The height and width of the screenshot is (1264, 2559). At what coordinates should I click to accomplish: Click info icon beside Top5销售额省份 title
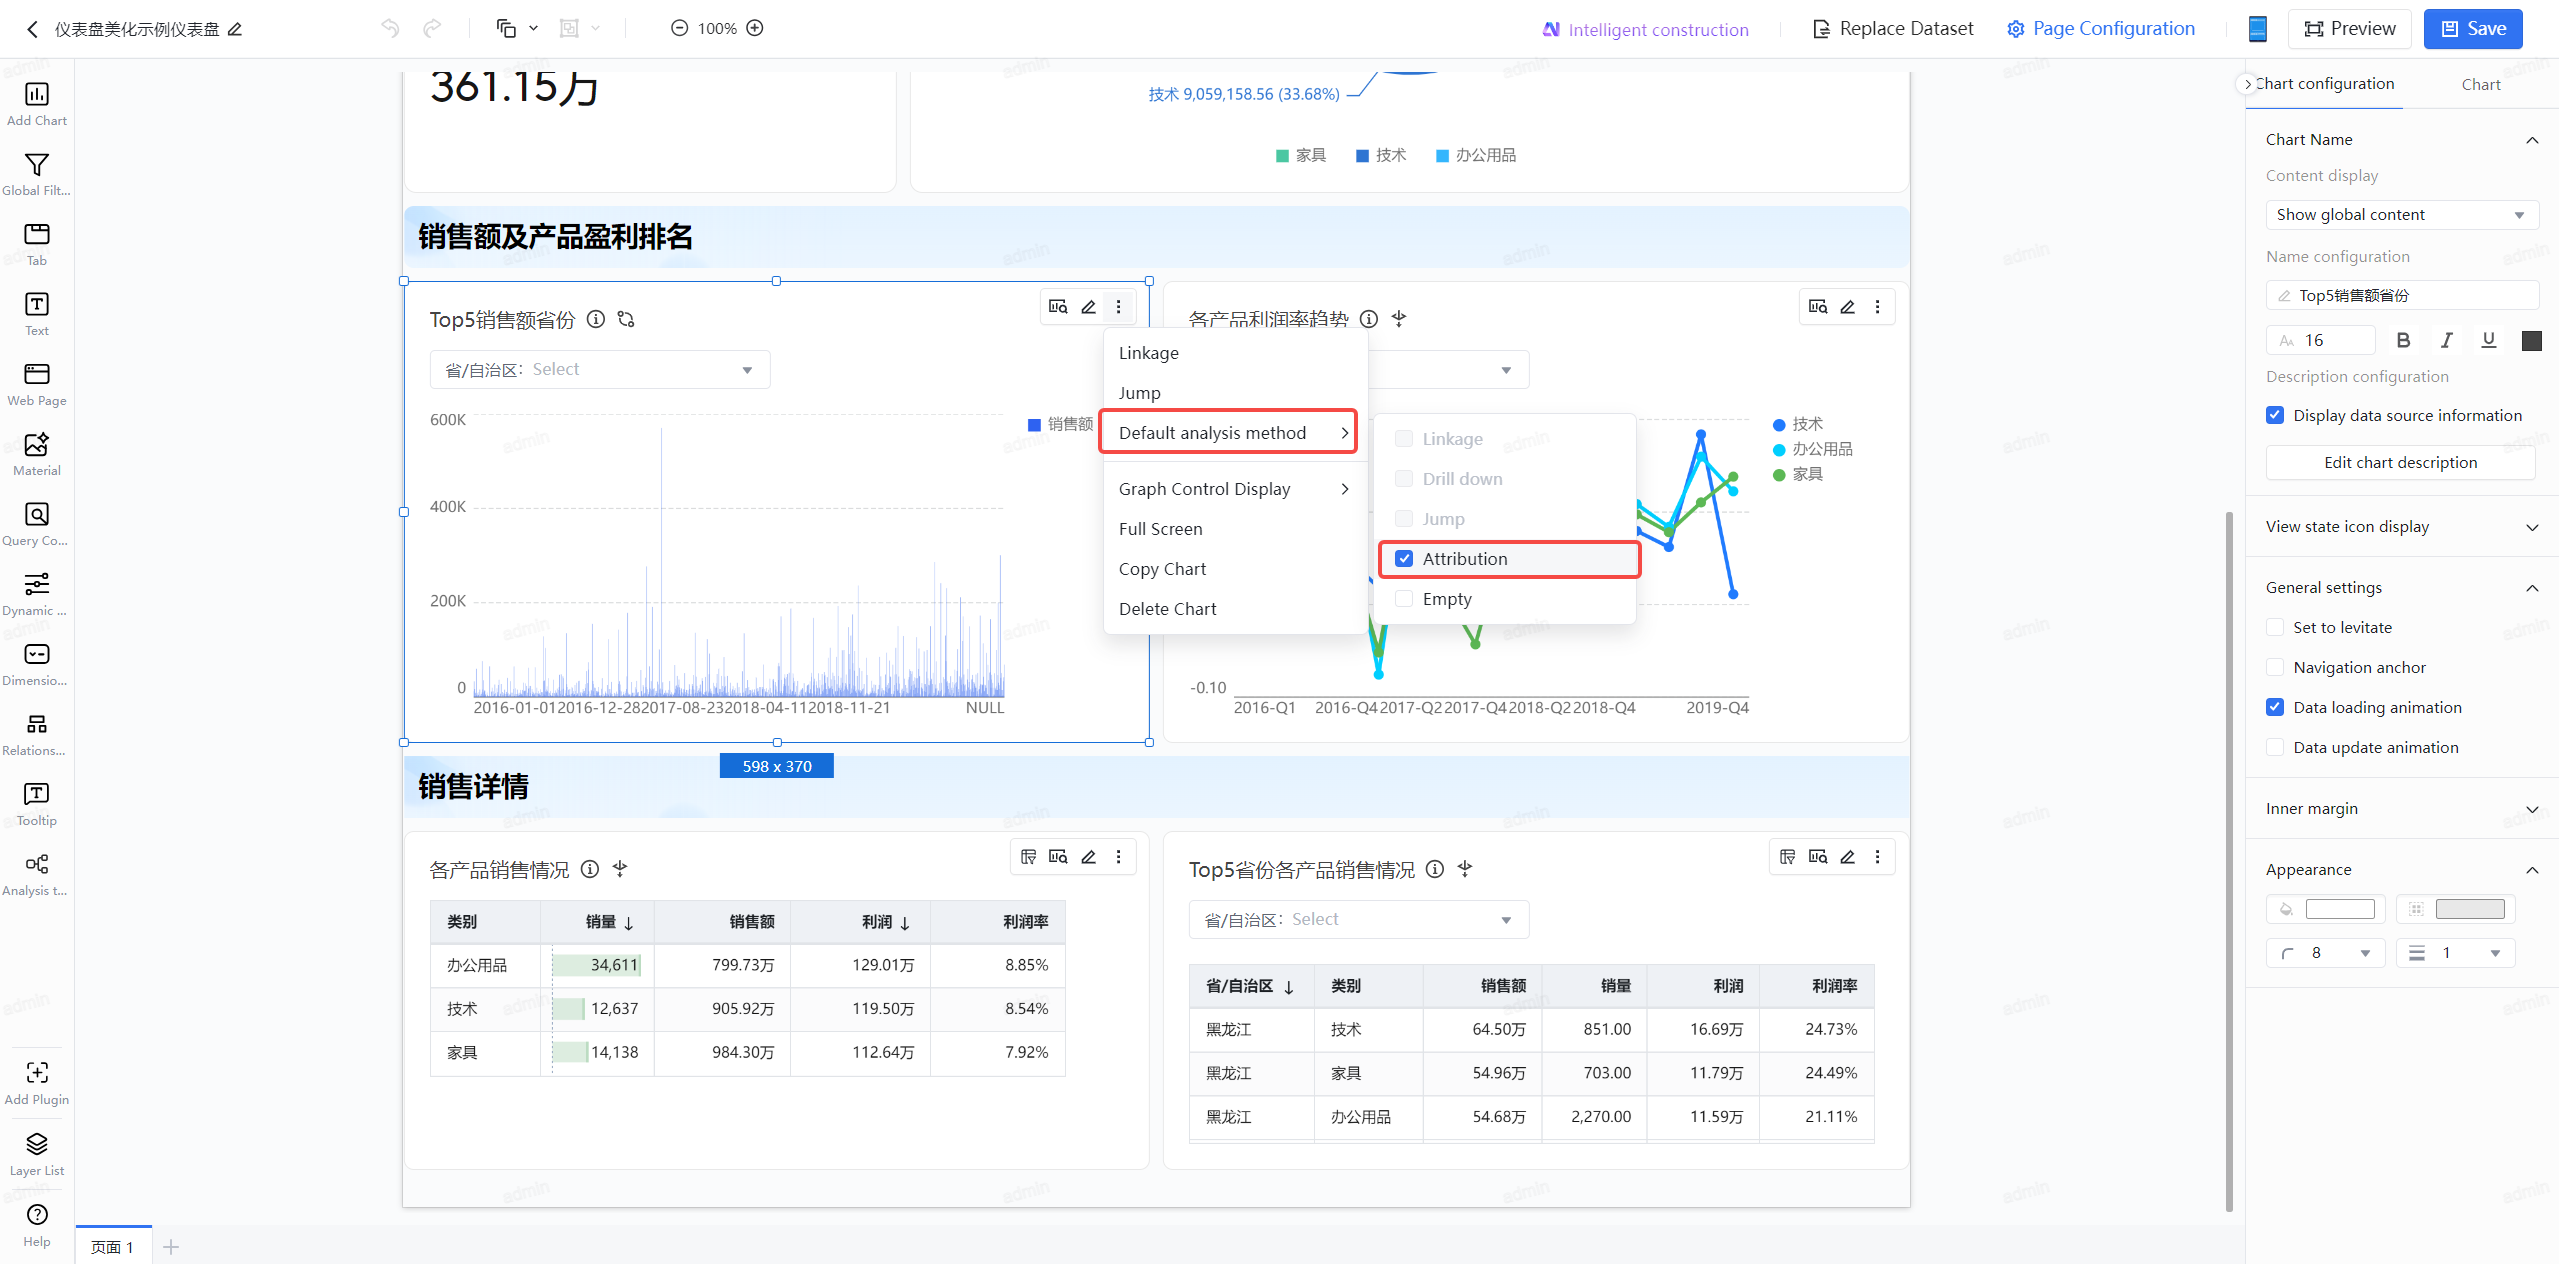point(596,319)
